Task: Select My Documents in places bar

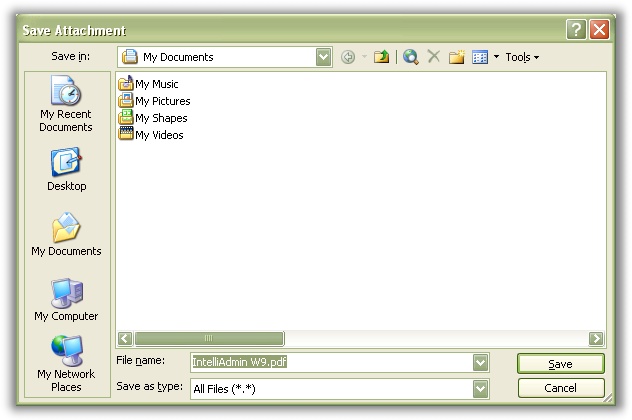Action: tap(67, 234)
